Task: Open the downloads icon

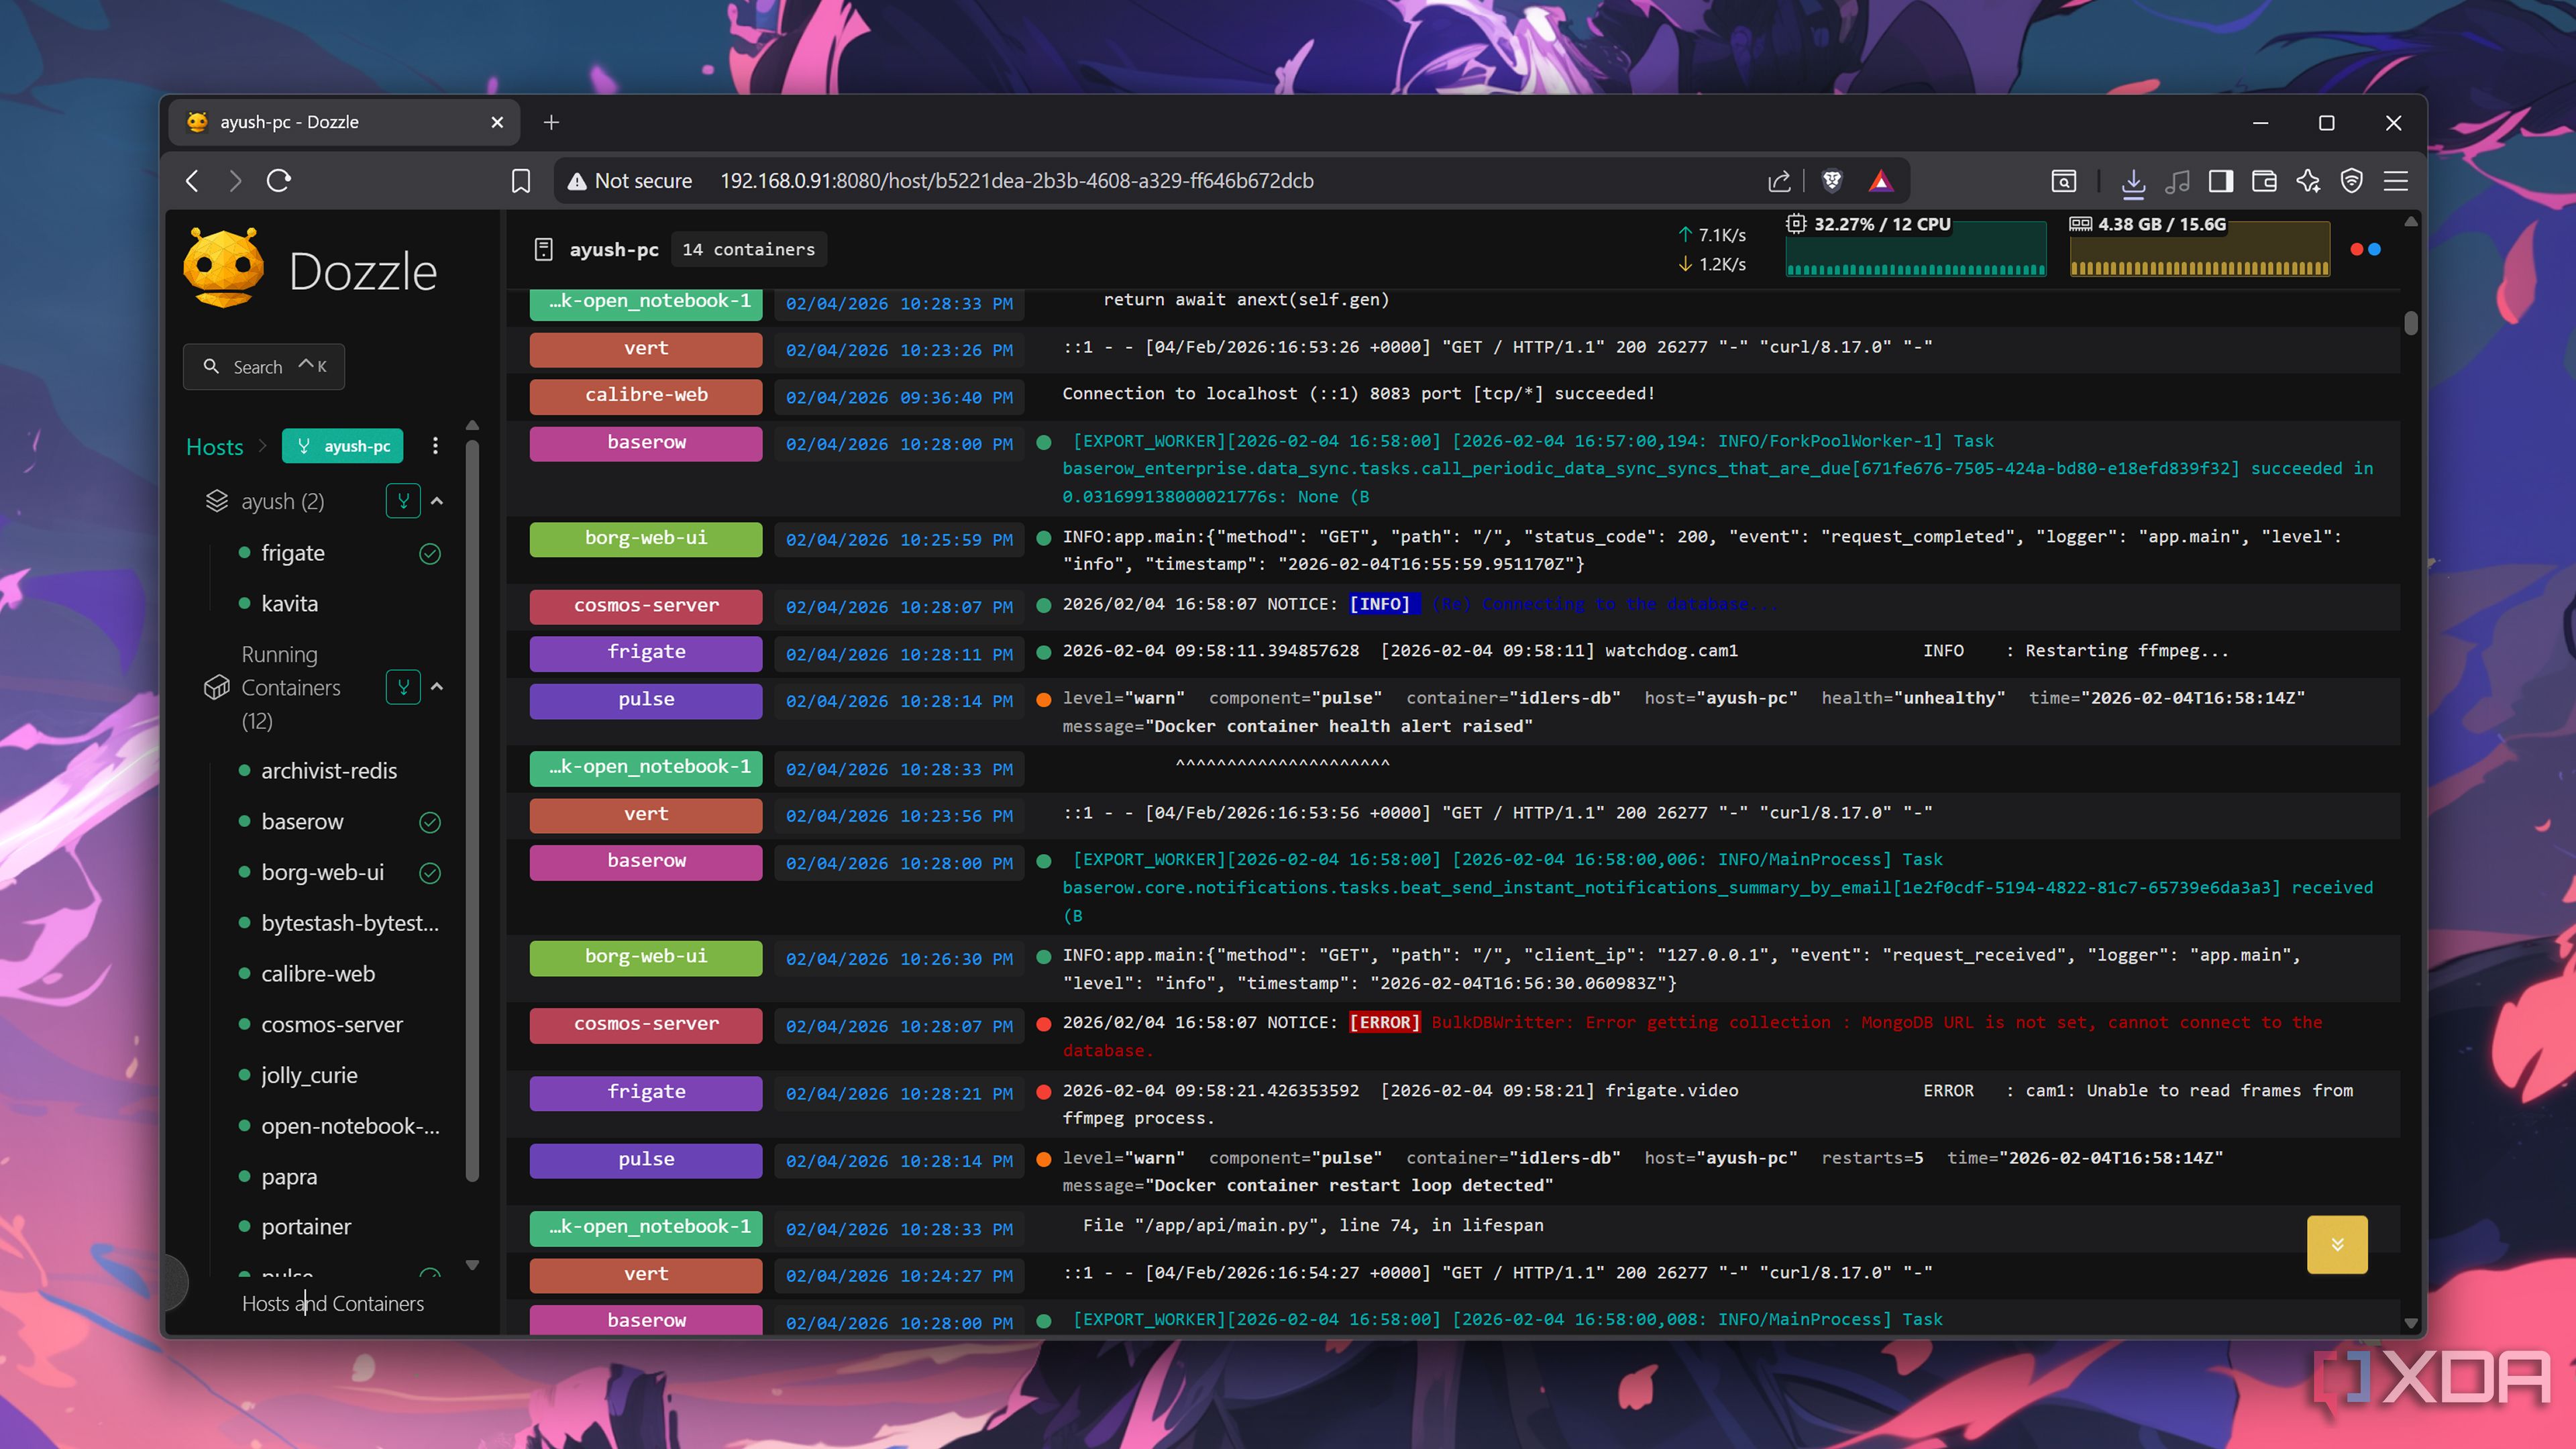Action: (2133, 181)
